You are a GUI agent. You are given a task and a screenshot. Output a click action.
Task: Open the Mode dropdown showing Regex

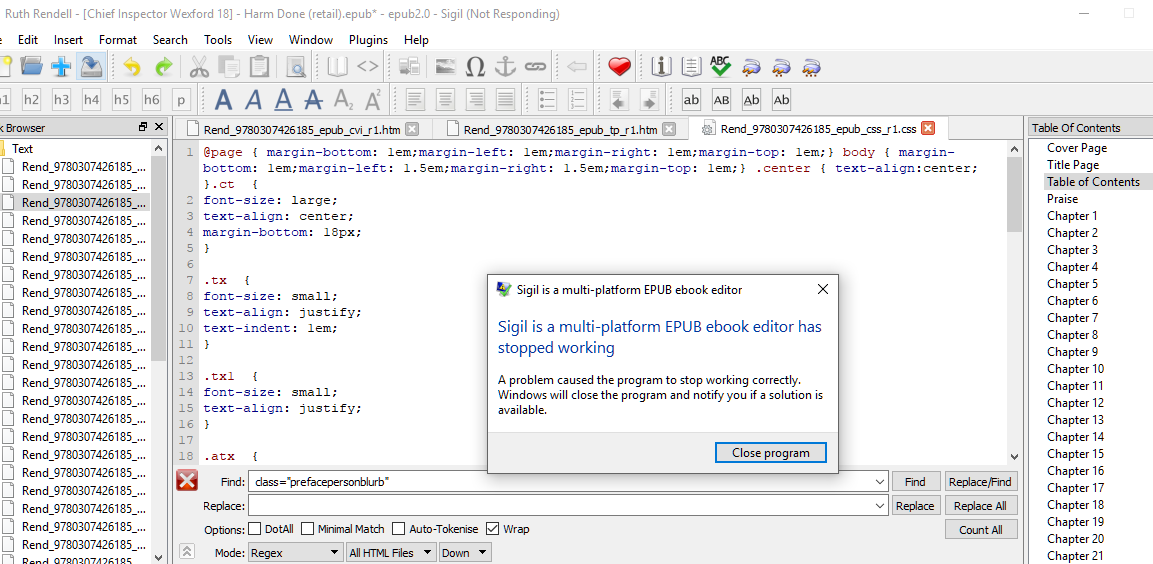point(296,553)
